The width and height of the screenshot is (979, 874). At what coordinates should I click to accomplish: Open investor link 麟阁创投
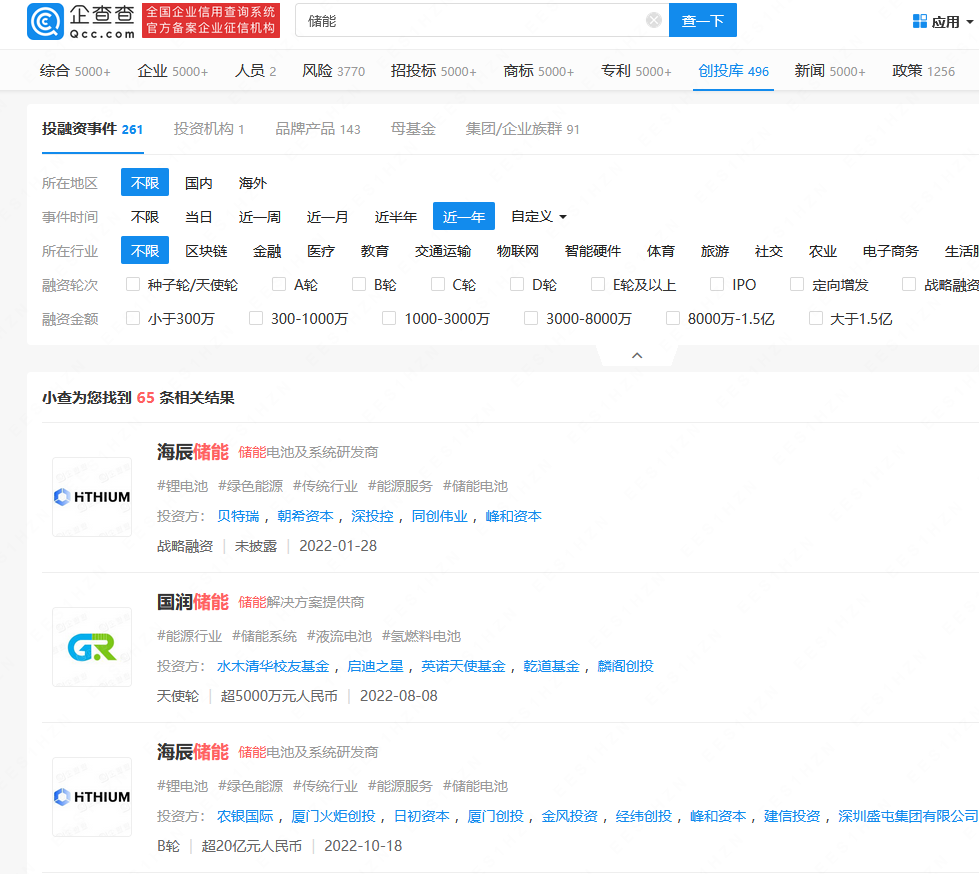(626, 666)
